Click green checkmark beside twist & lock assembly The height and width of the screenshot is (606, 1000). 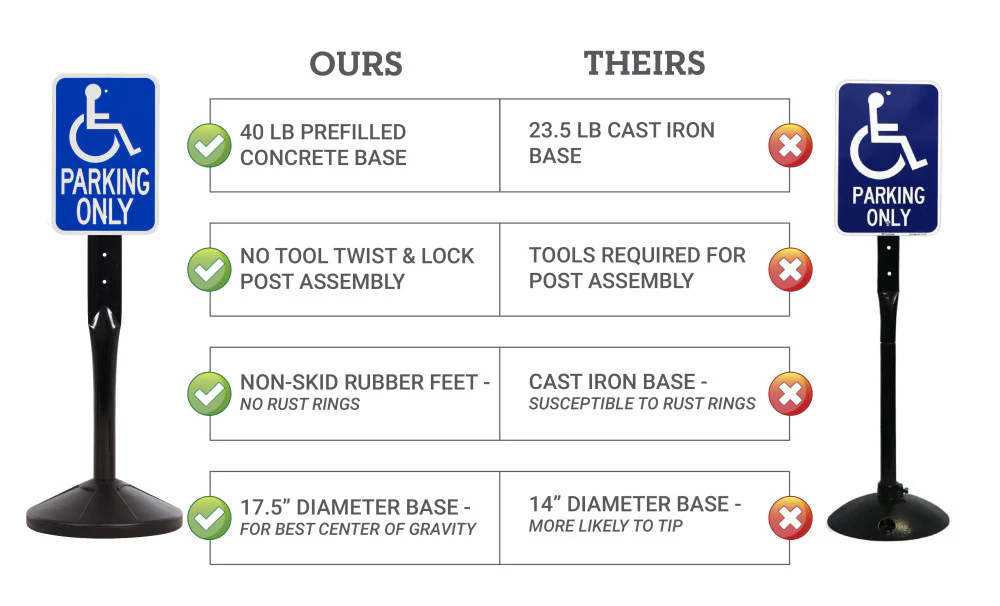coord(209,270)
